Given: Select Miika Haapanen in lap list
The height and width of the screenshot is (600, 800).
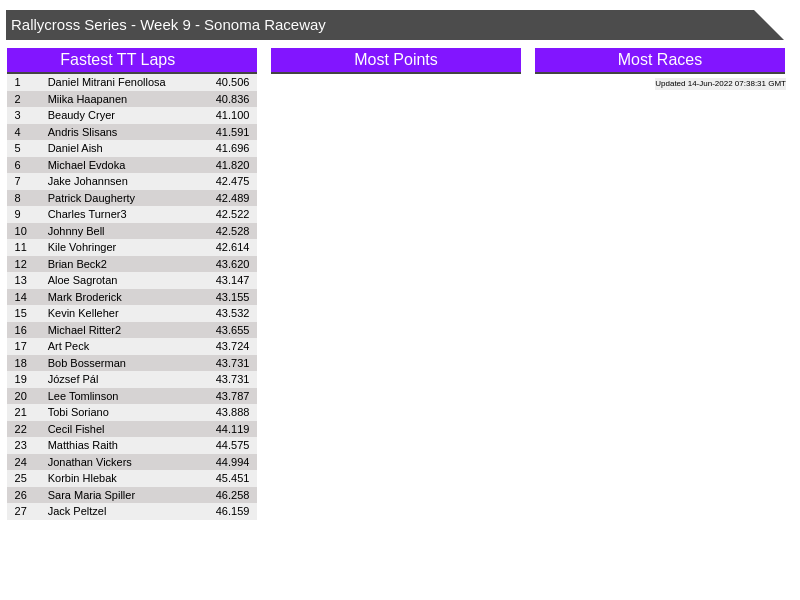Looking at the screenshot, I should (x=87, y=99).
